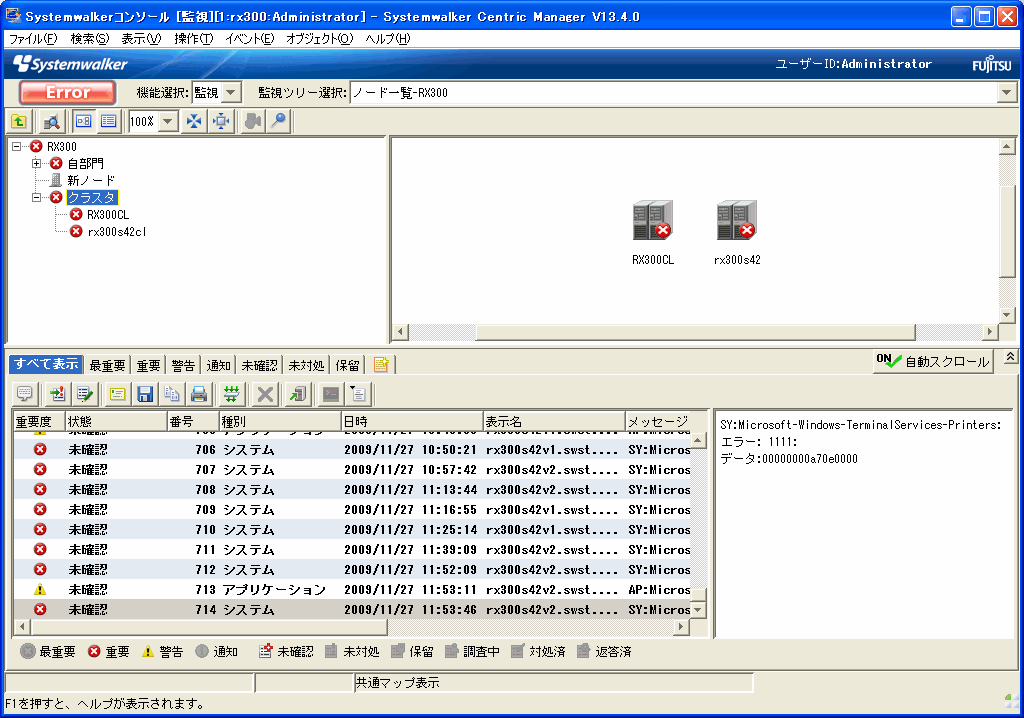The height and width of the screenshot is (718, 1024).
Task: Click the copy events icon
Action: (172, 394)
